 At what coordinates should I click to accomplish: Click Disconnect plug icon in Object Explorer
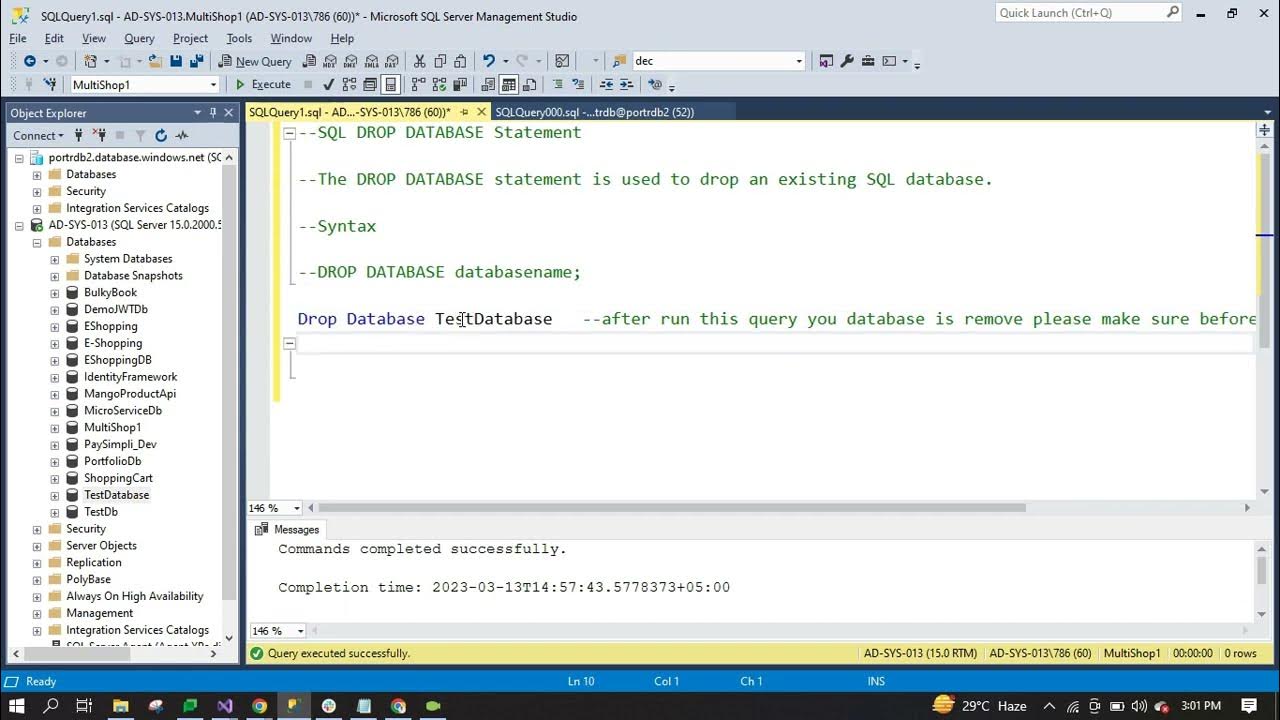99,135
